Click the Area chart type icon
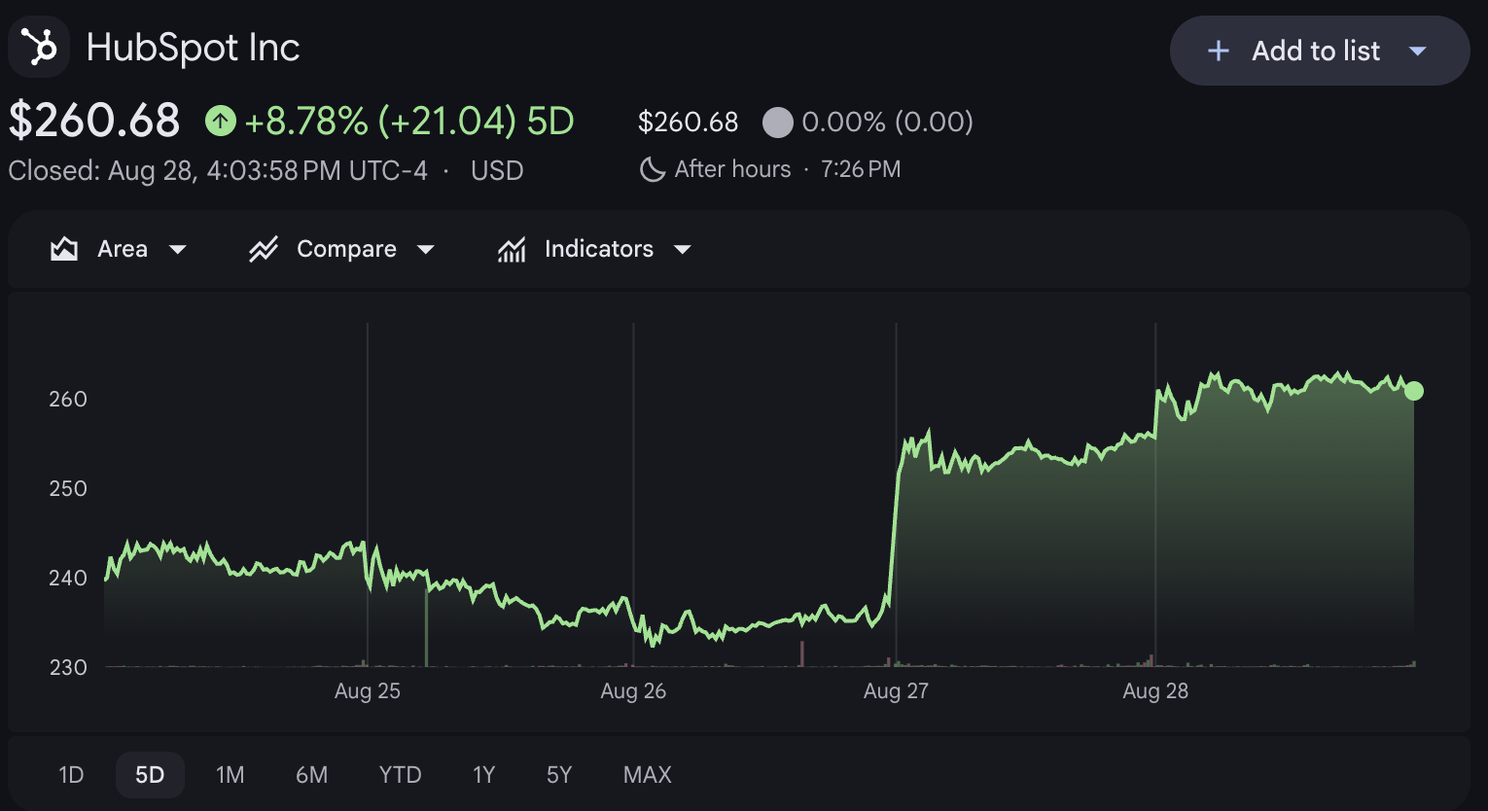This screenshot has width=1488, height=811. click(64, 249)
